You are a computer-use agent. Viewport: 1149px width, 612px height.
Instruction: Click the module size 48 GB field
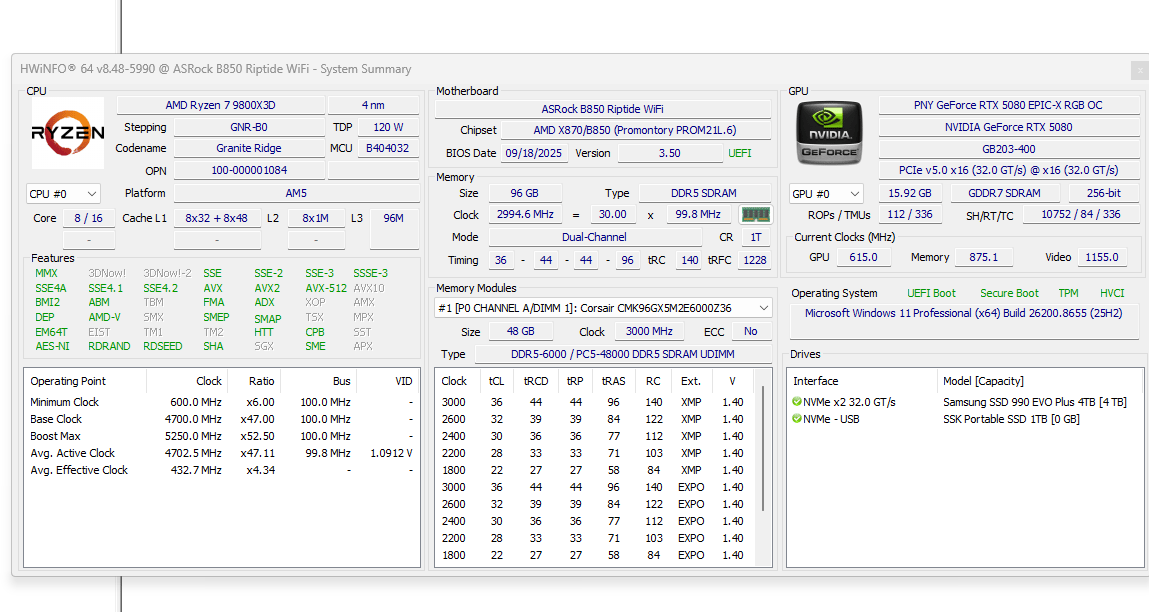tap(521, 331)
